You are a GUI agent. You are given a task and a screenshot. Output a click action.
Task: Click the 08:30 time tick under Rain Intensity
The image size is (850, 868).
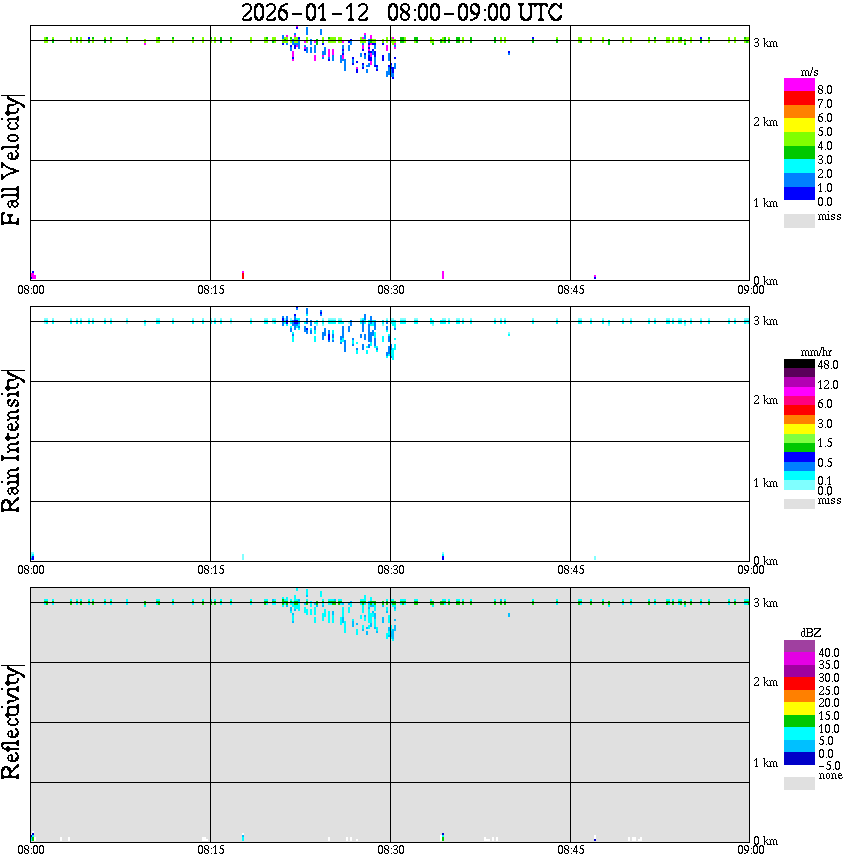pos(390,570)
